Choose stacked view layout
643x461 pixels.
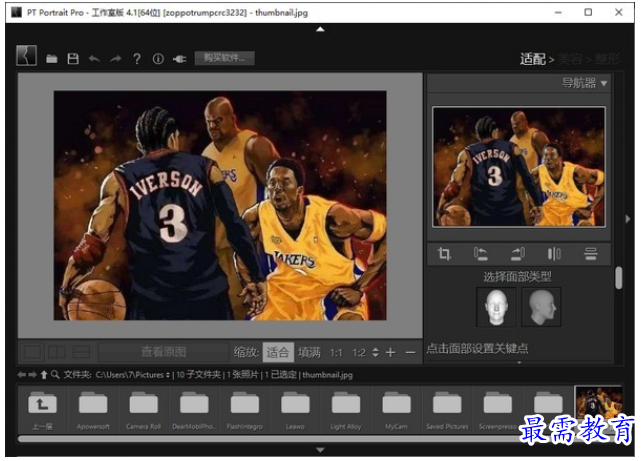pyautogui.click(x=81, y=352)
